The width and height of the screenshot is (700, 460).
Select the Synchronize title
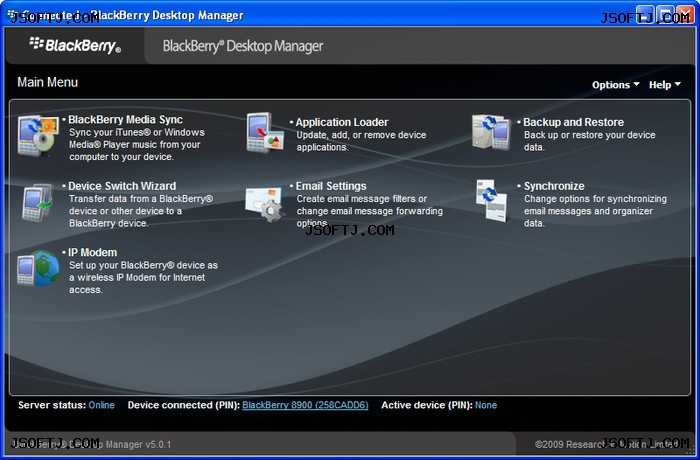[x=554, y=186]
